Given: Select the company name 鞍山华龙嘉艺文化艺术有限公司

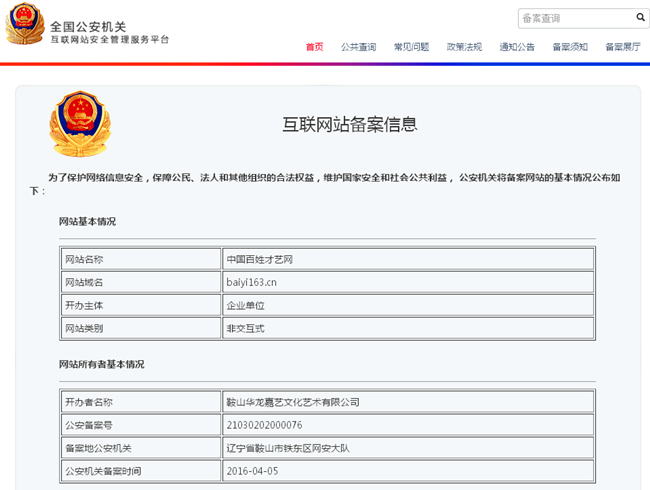Looking at the screenshot, I should click(x=293, y=402).
